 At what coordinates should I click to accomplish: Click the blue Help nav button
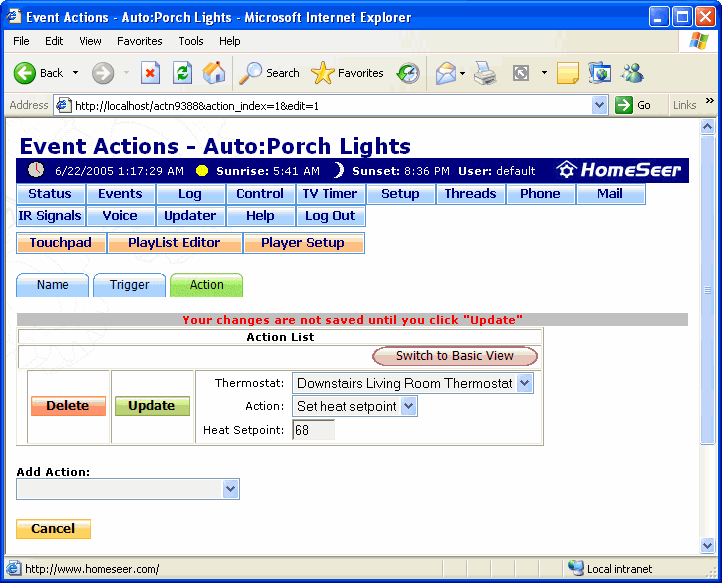[260, 216]
